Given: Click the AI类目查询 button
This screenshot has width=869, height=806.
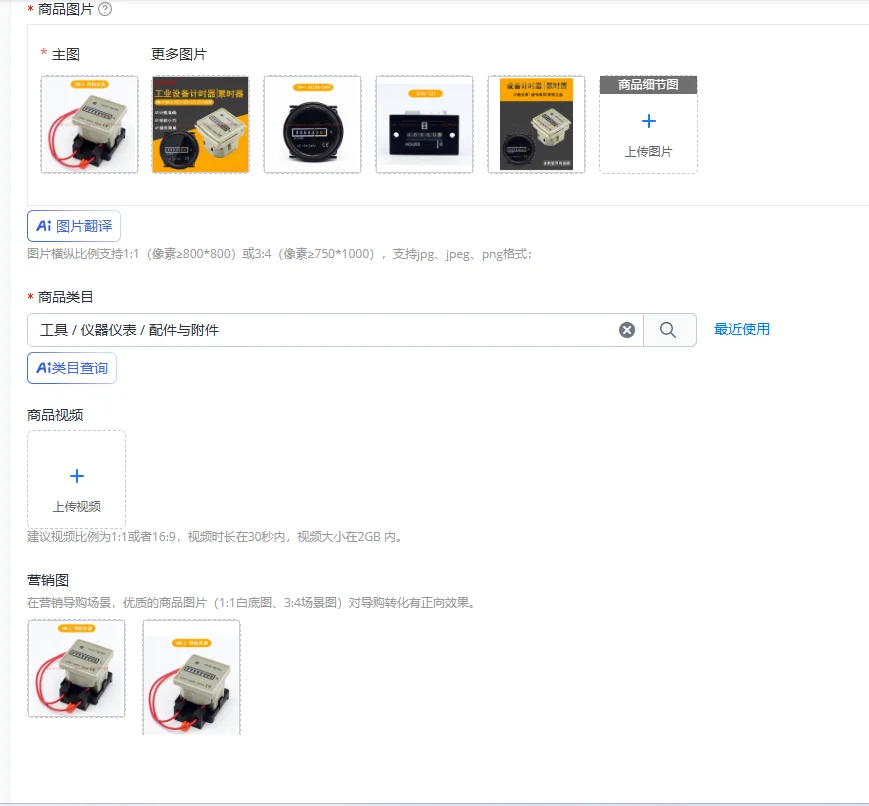Looking at the screenshot, I should [72, 368].
